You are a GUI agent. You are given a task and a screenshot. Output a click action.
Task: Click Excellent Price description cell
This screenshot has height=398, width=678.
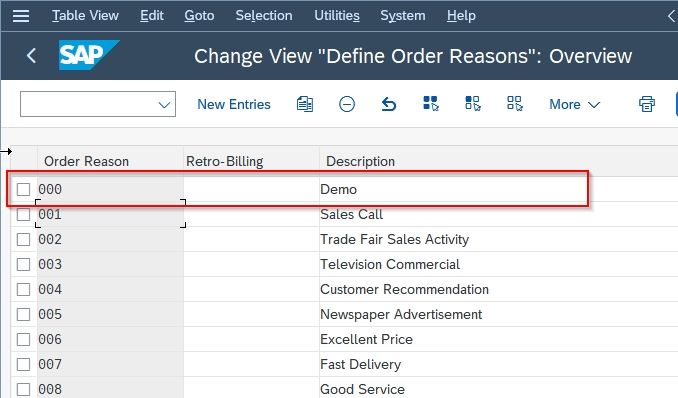click(x=499, y=339)
